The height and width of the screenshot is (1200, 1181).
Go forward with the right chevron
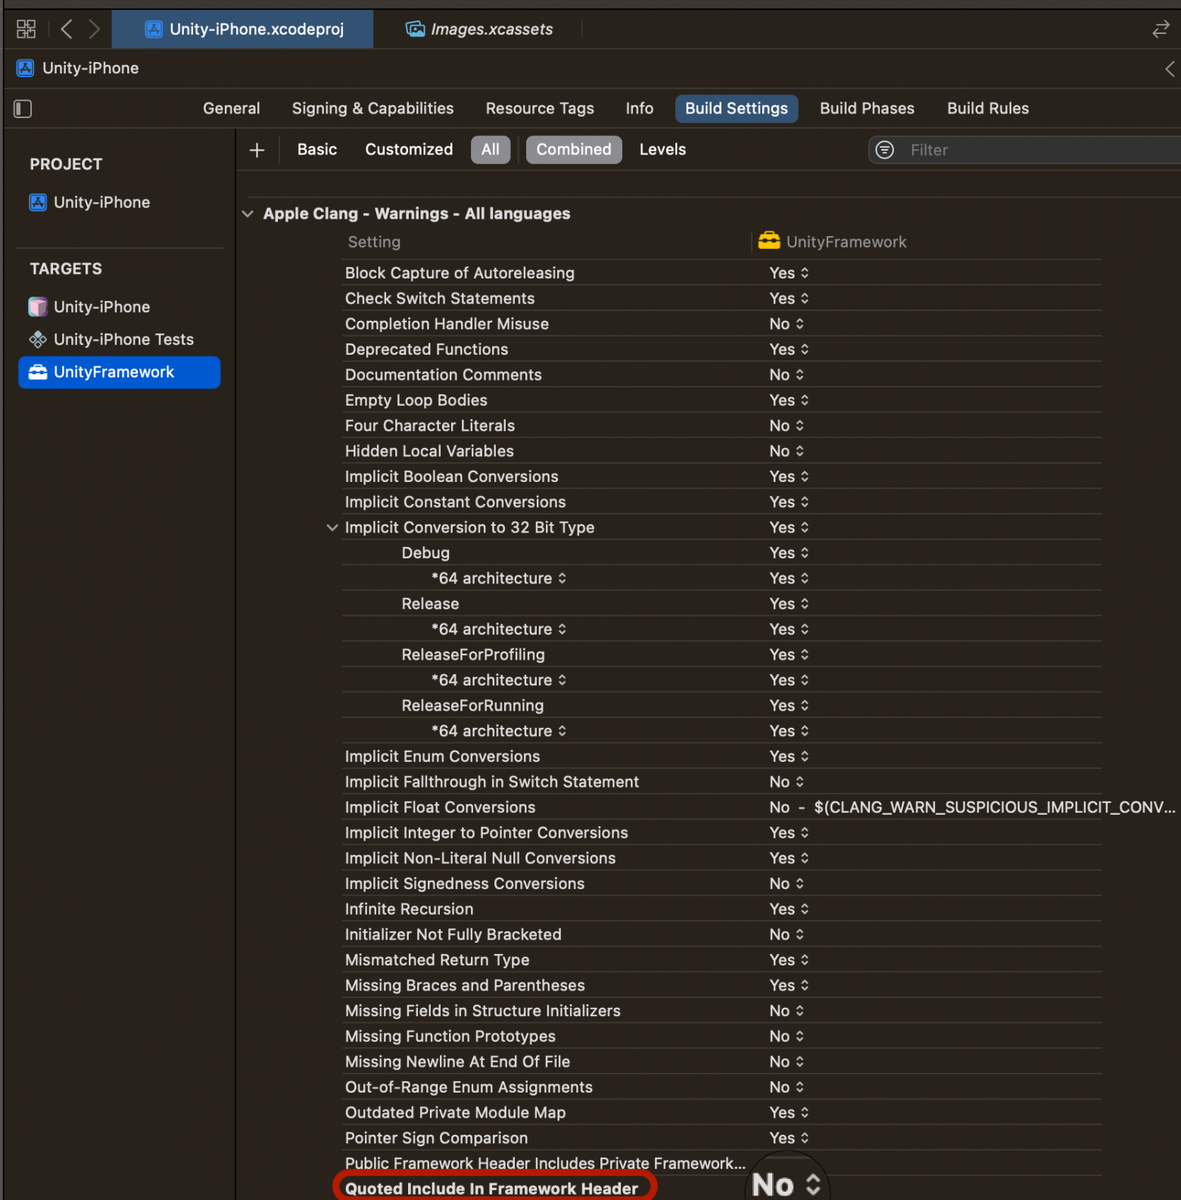click(x=94, y=29)
